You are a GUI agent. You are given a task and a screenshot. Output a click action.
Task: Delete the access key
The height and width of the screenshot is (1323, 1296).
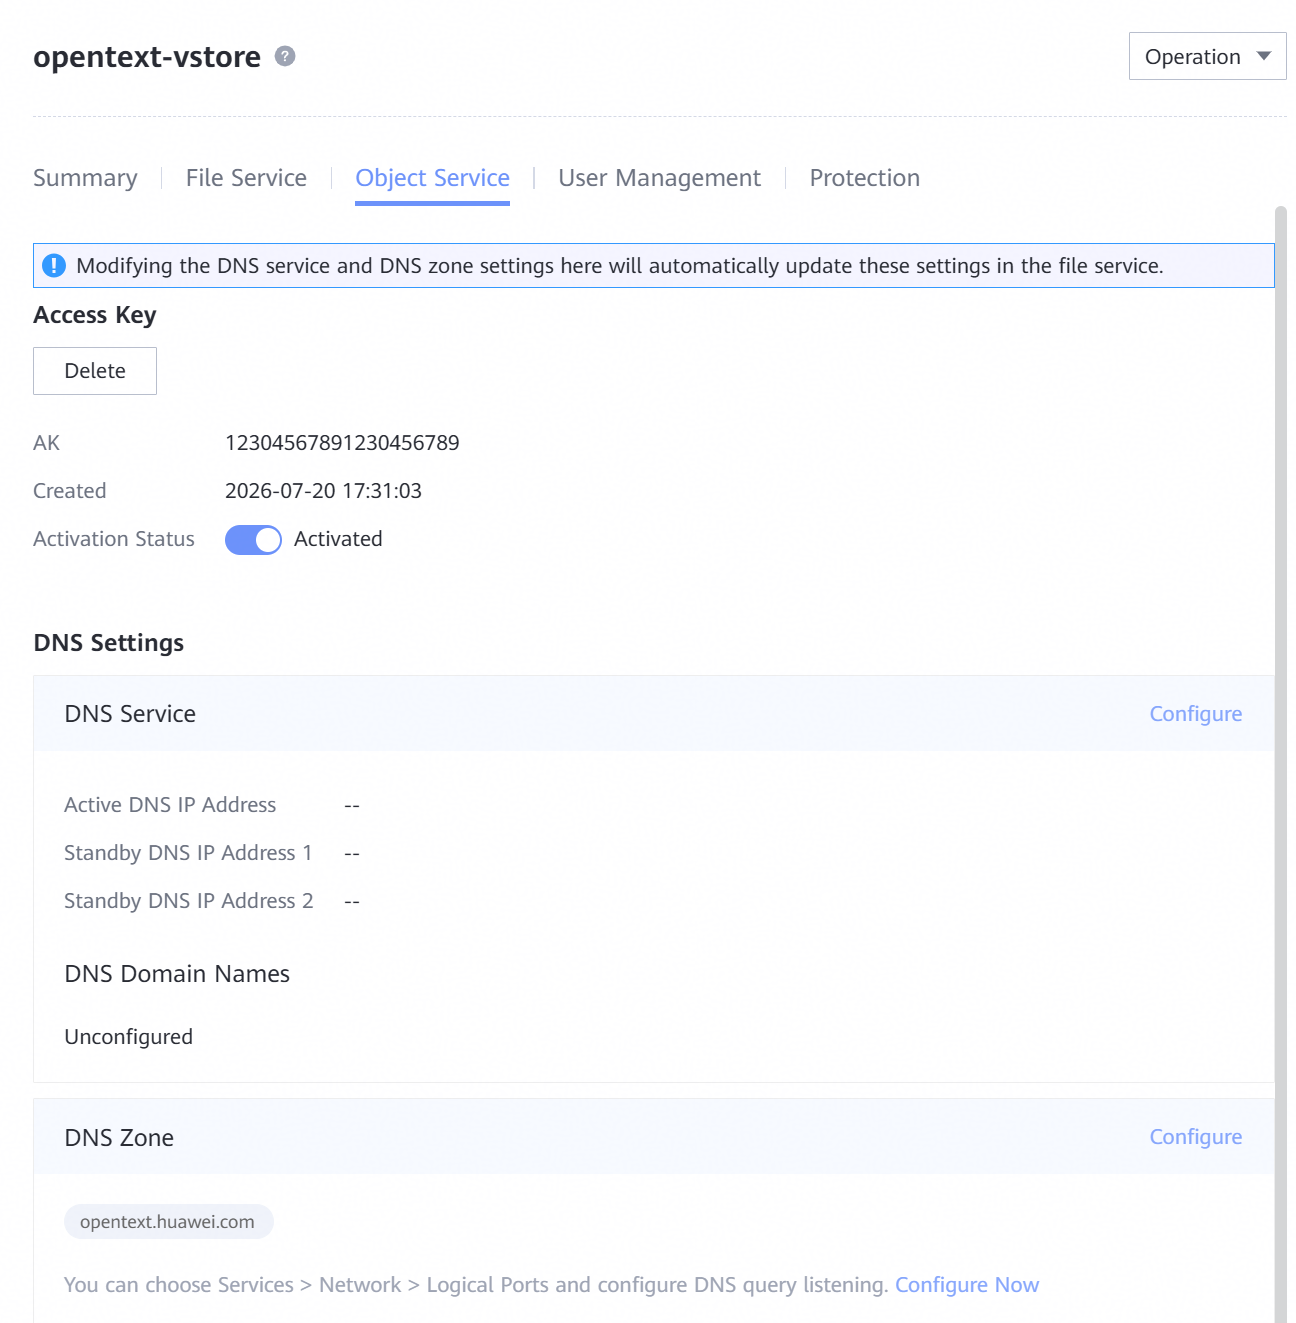point(95,371)
